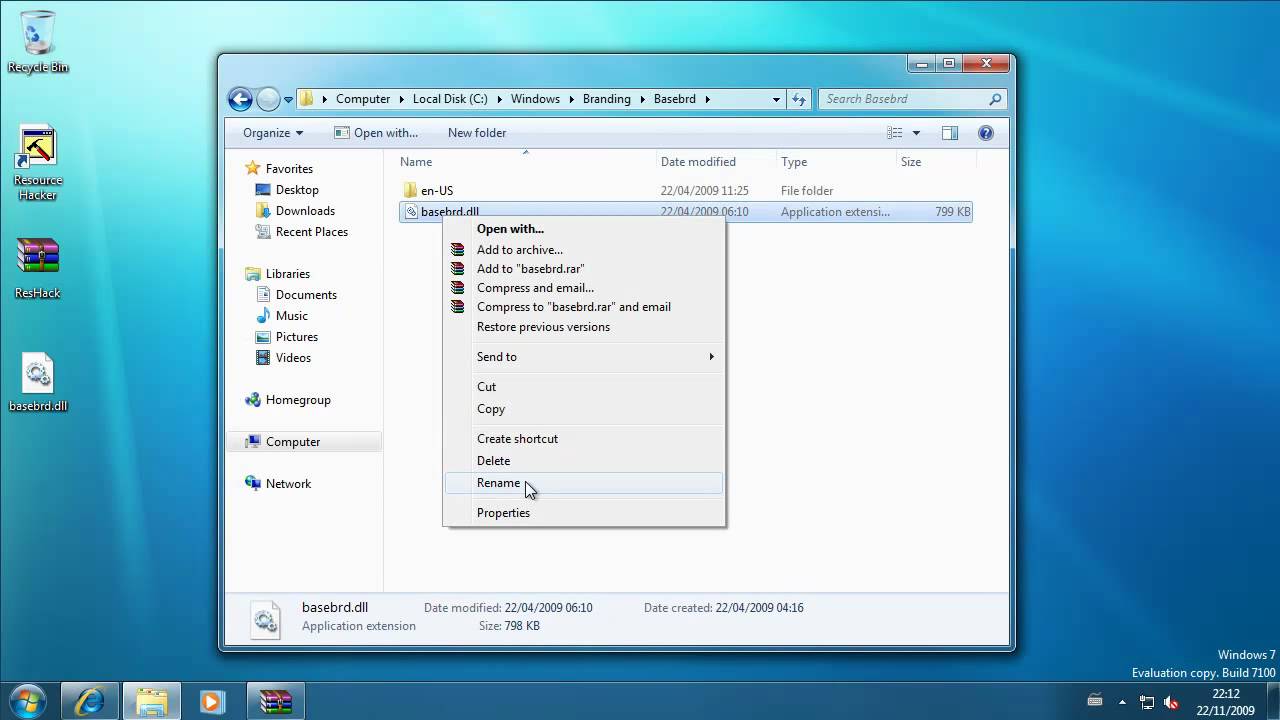Image resolution: width=1280 pixels, height=720 pixels.
Task: Launch Windows Media Player from taskbar
Action: click(x=212, y=701)
